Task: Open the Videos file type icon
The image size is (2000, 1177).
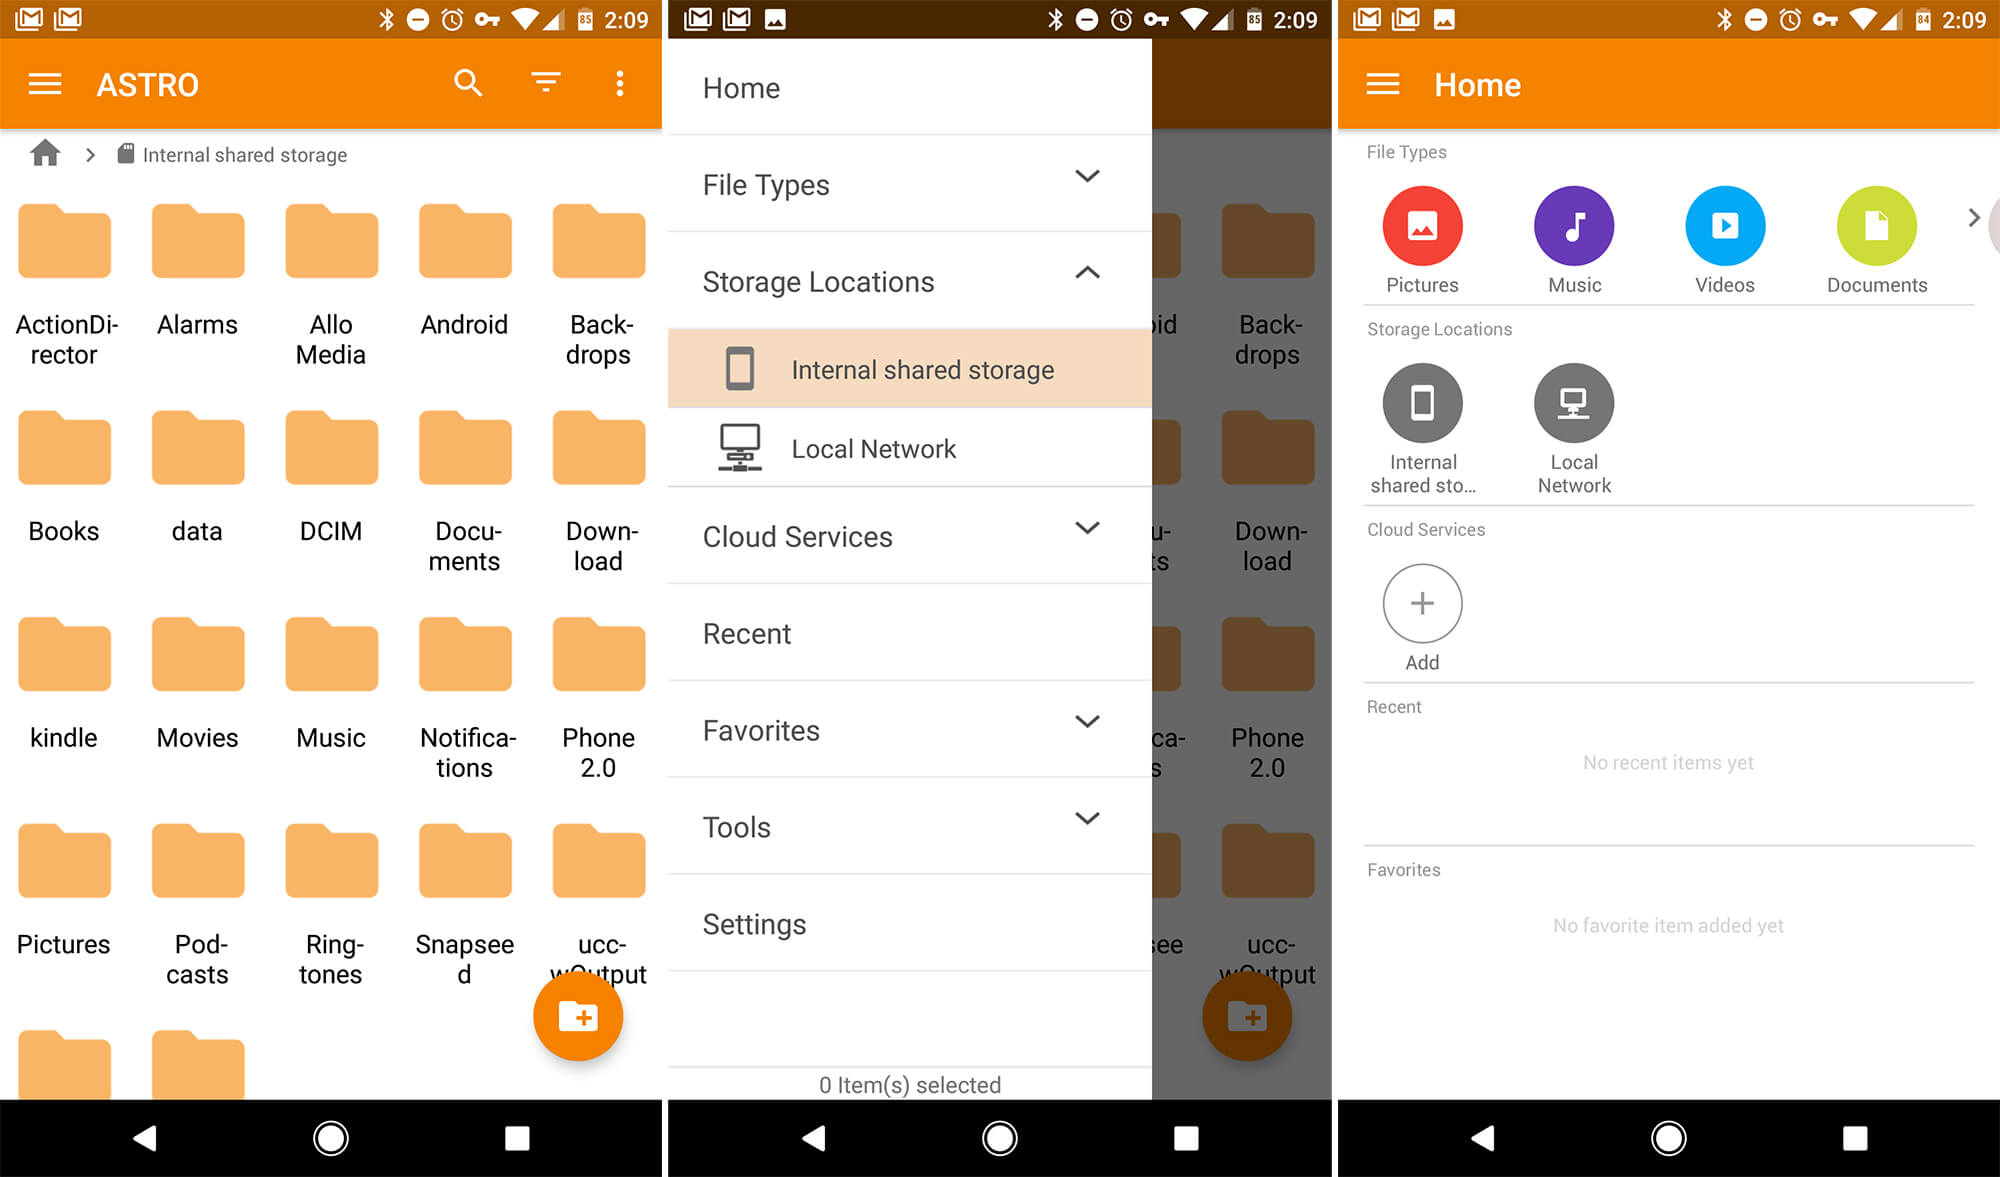Action: tap(1723, 226)
